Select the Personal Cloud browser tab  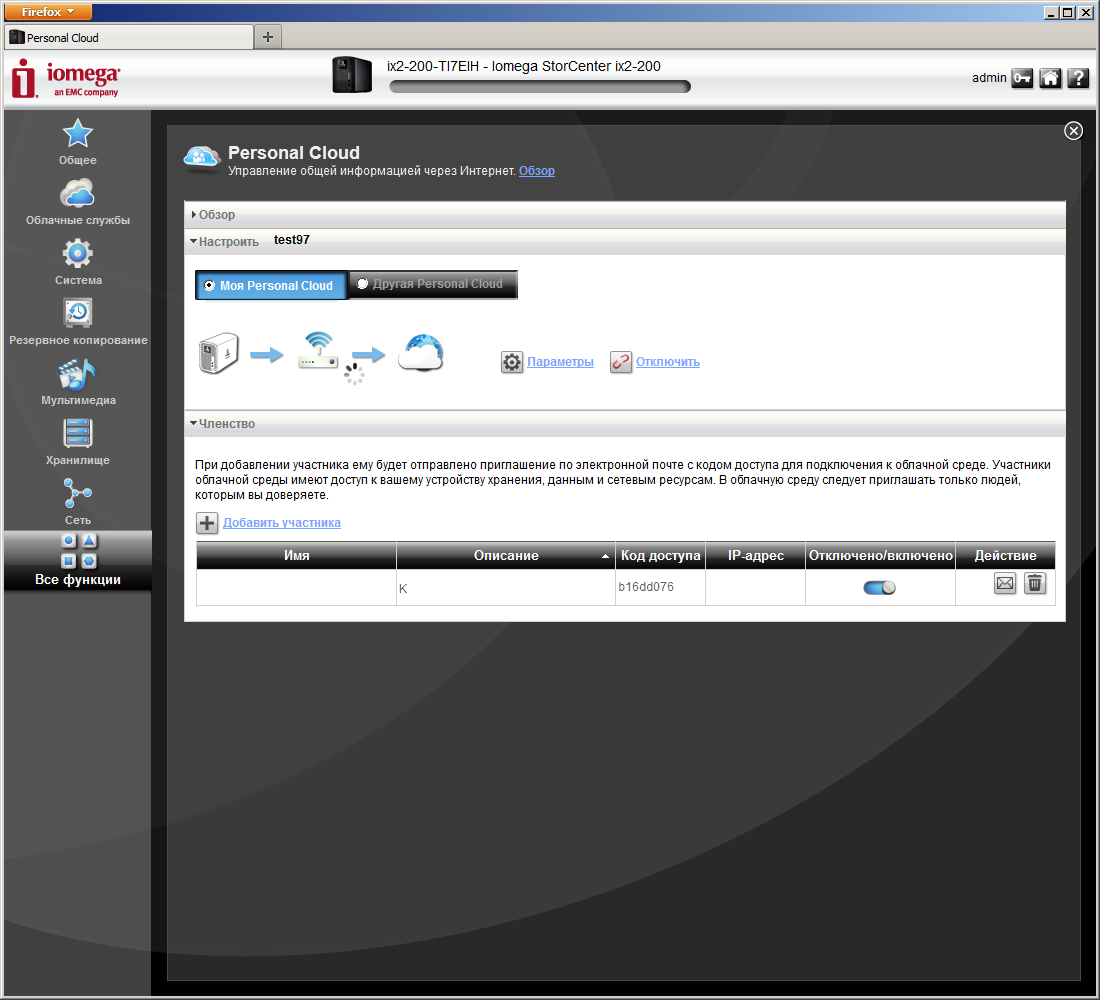pyautogui.click(x=129, y=37)
